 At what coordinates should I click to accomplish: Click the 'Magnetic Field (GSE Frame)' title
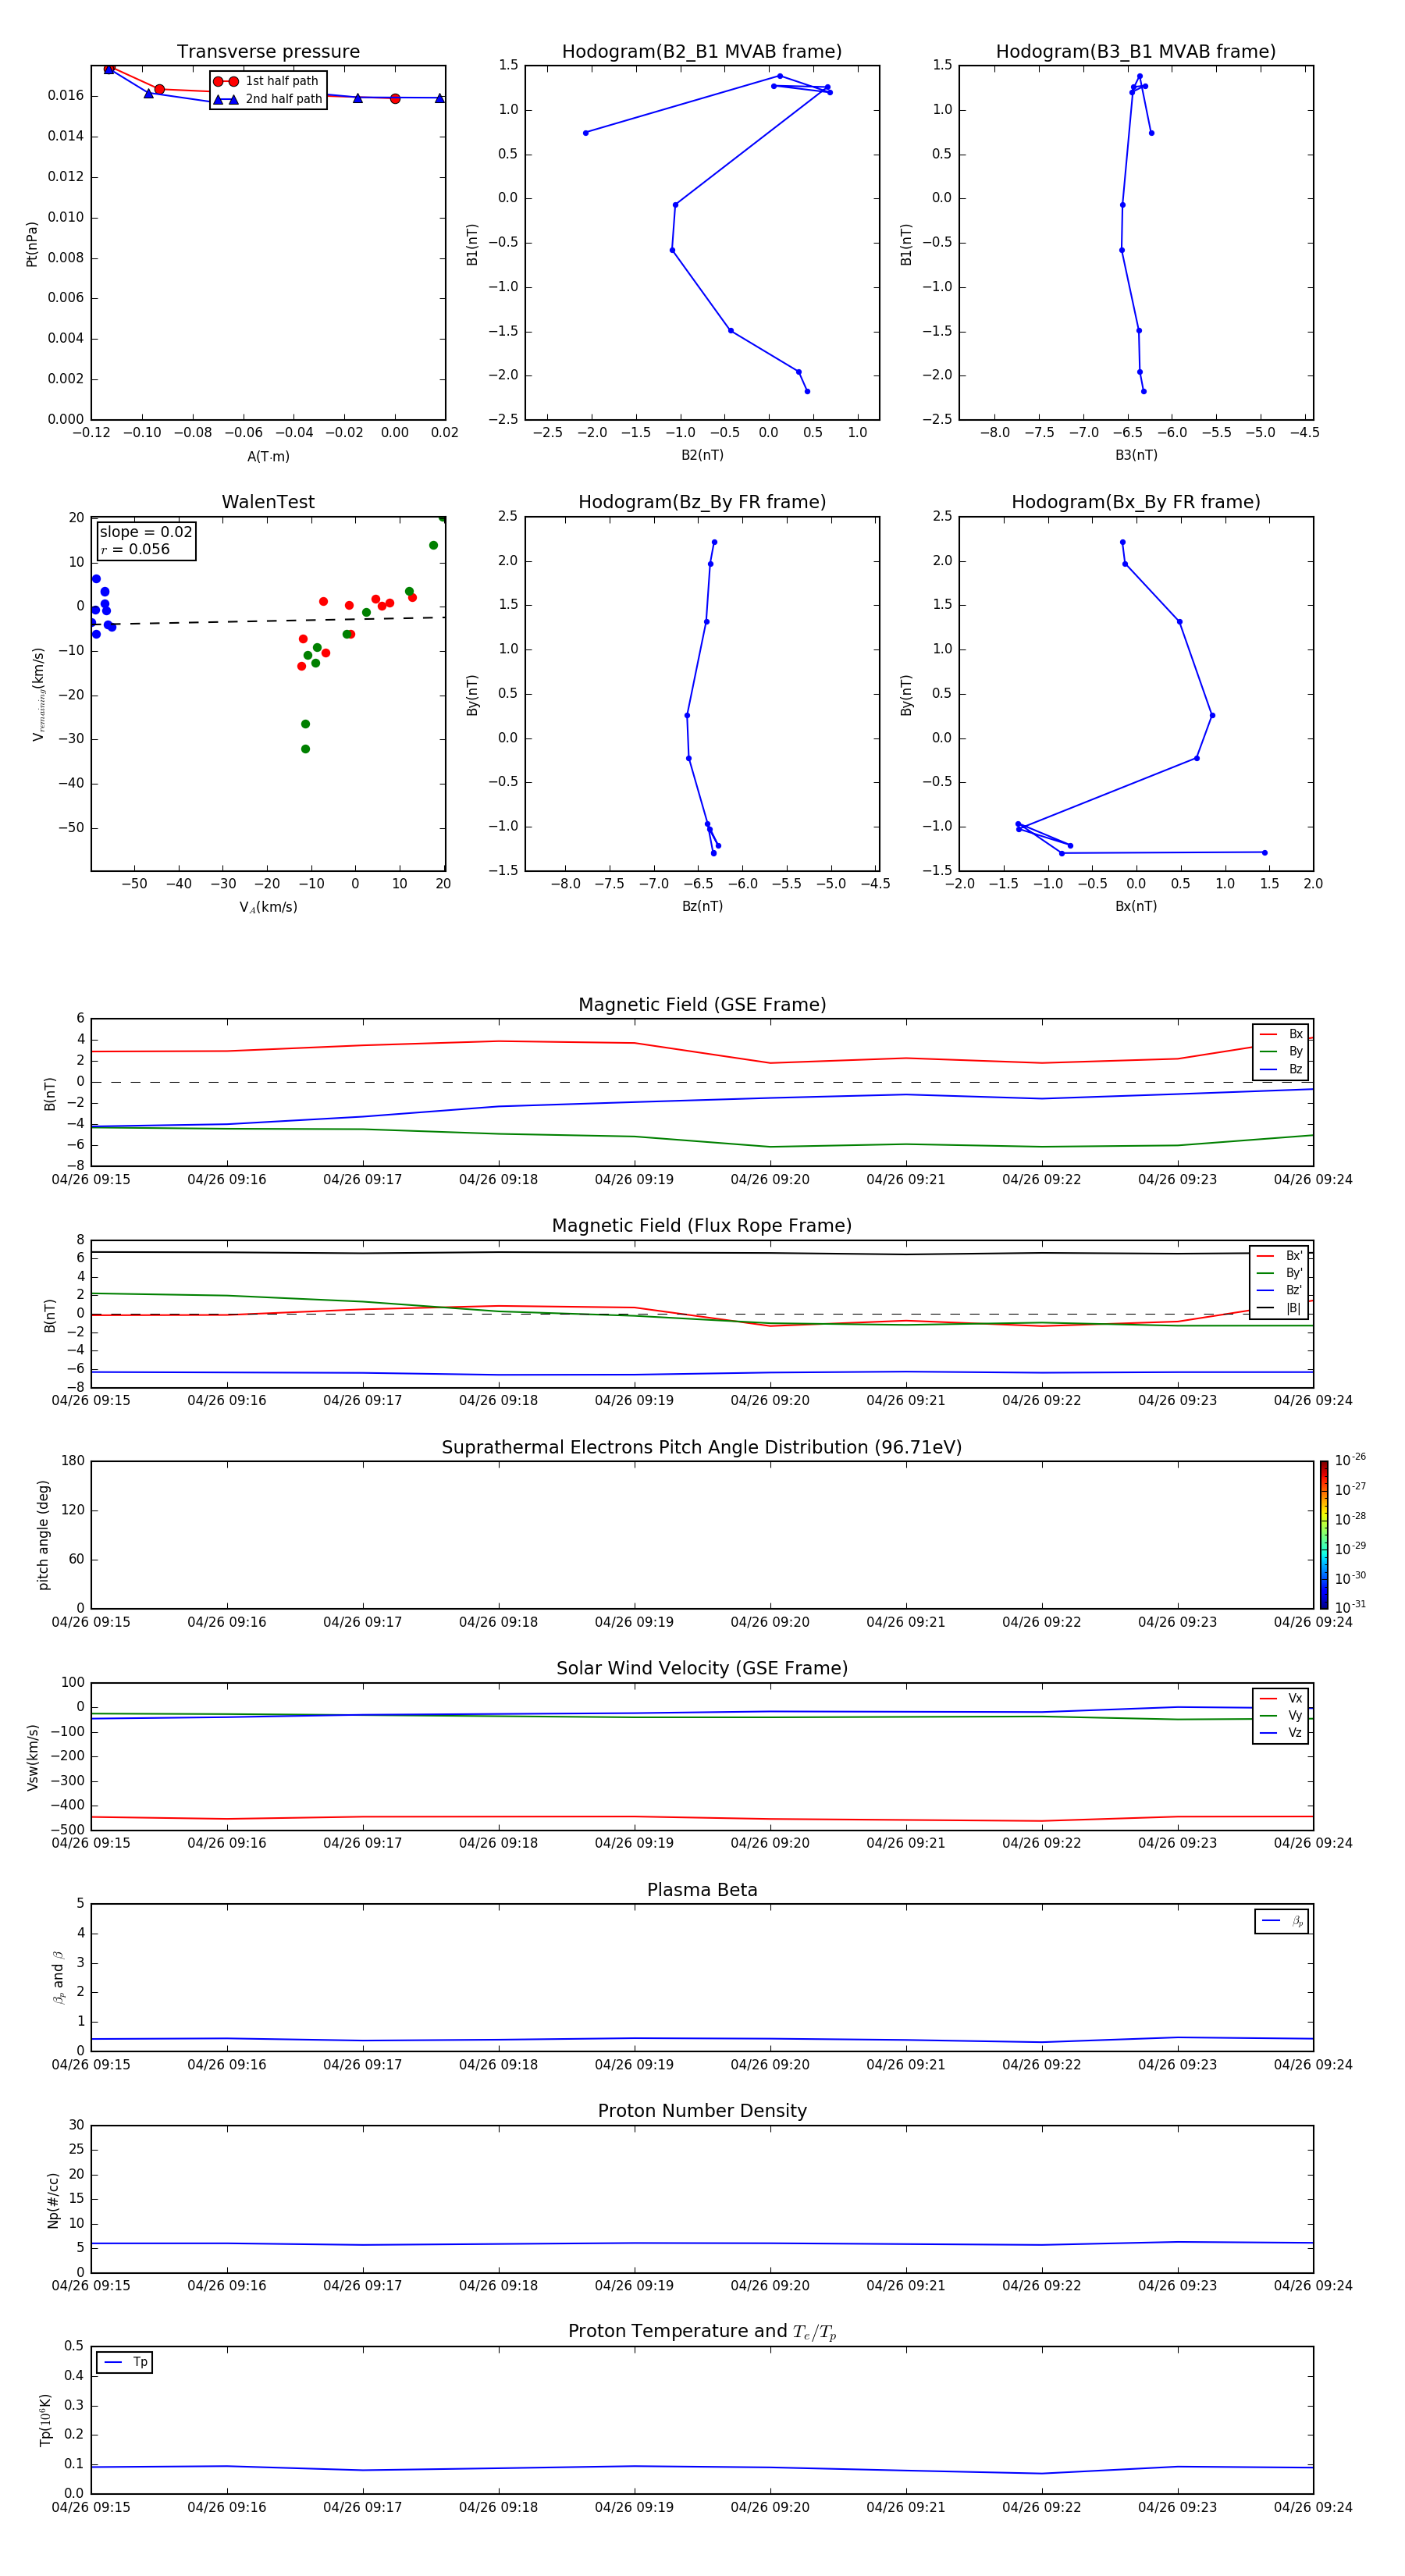click(702, 1005)
